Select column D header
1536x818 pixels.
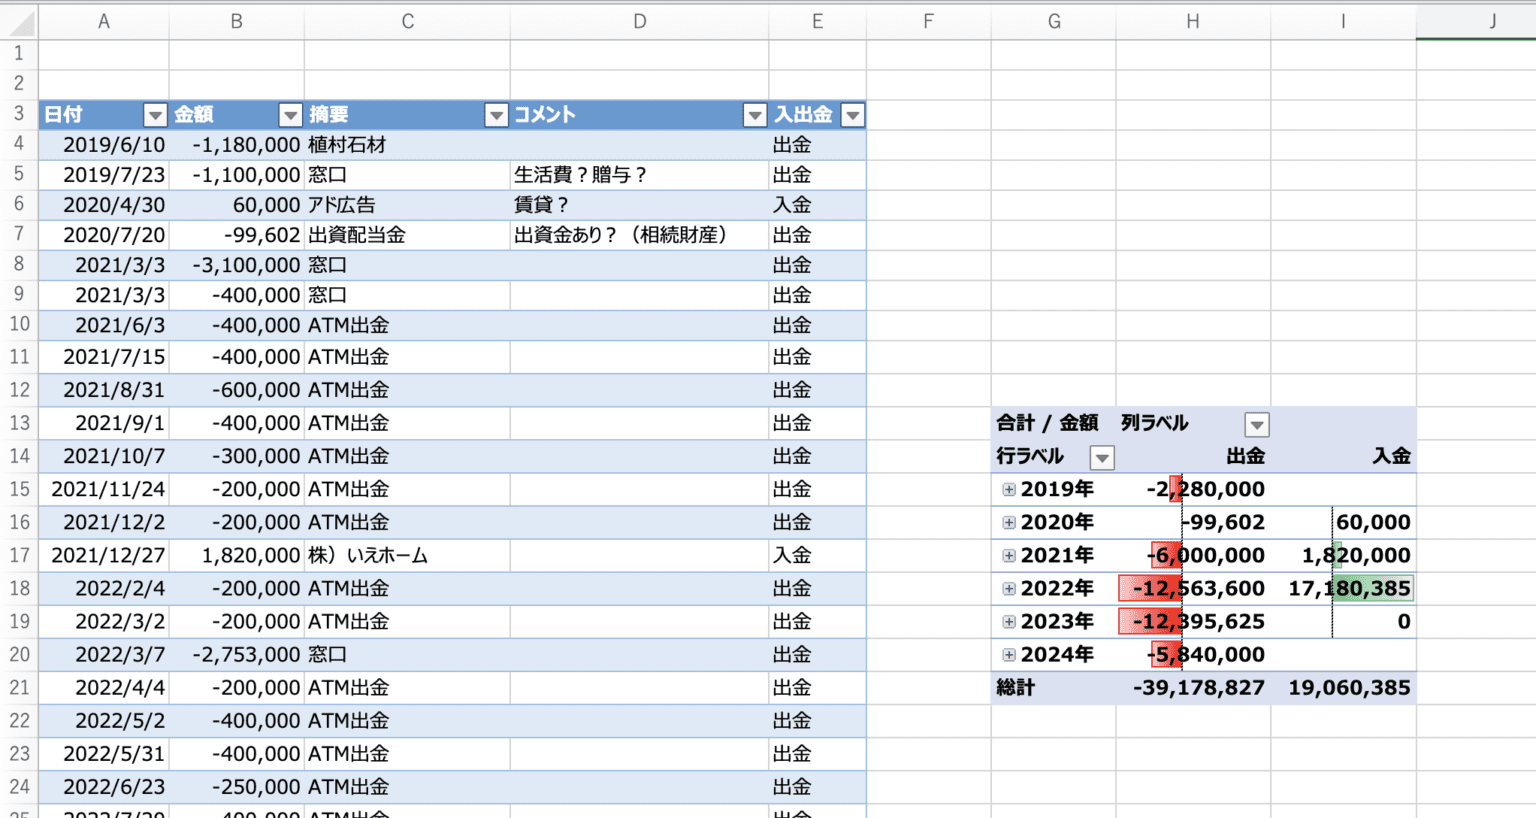pyautogui.click(x=639, y=21)
